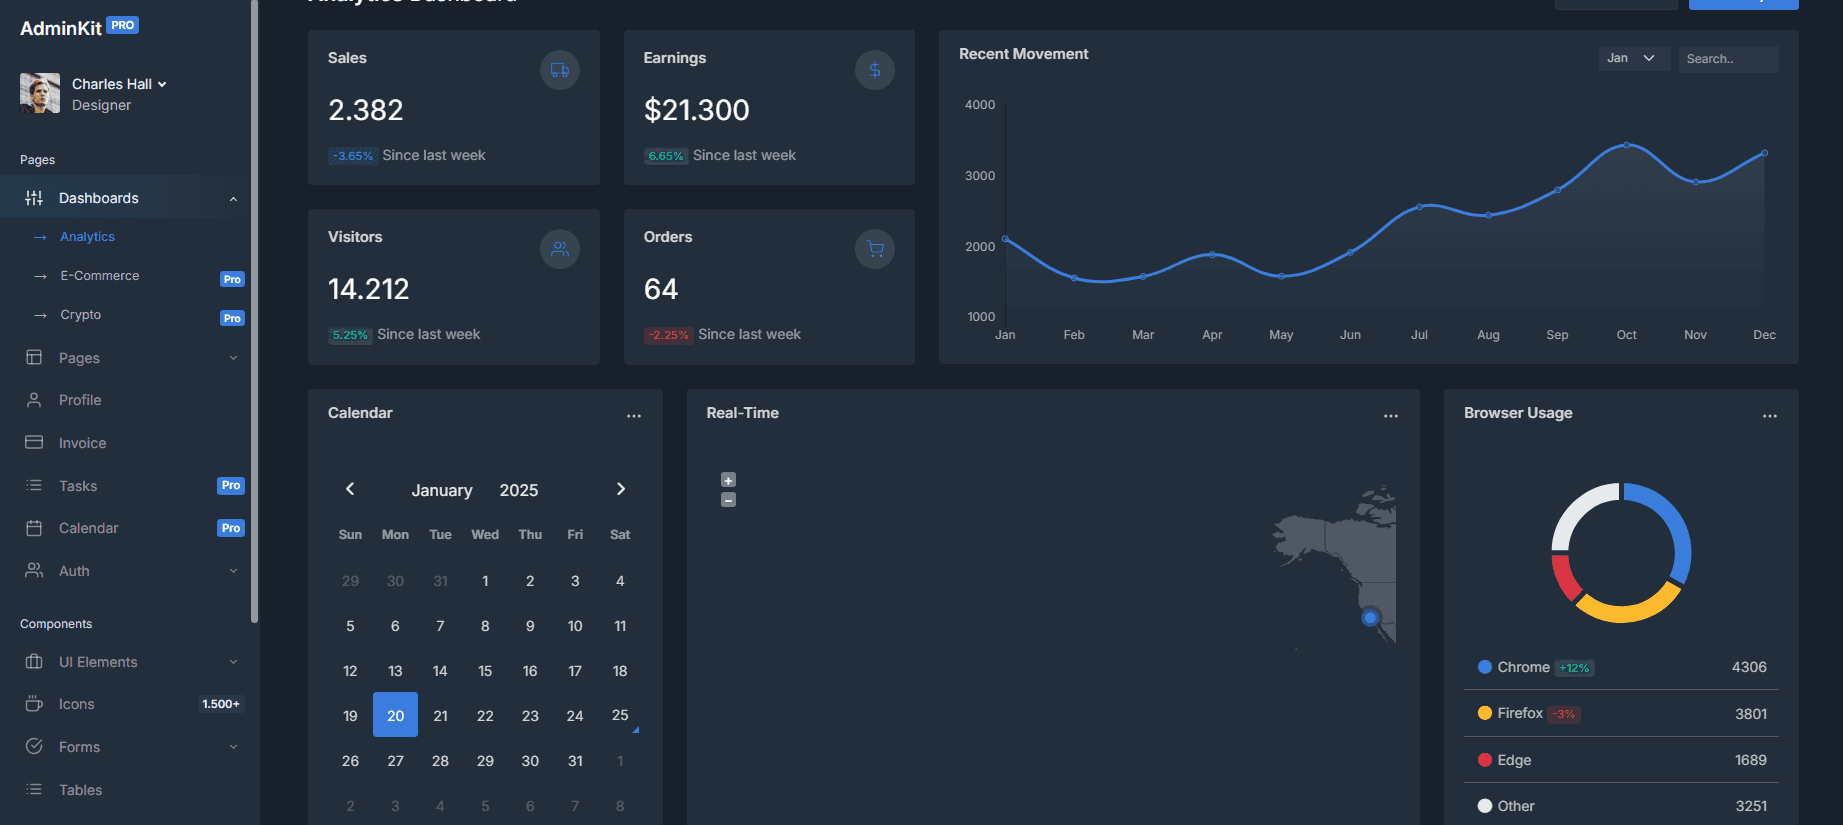Click the Earnings dollar sign icon
1843x825 pixels.
click(875, 70)
